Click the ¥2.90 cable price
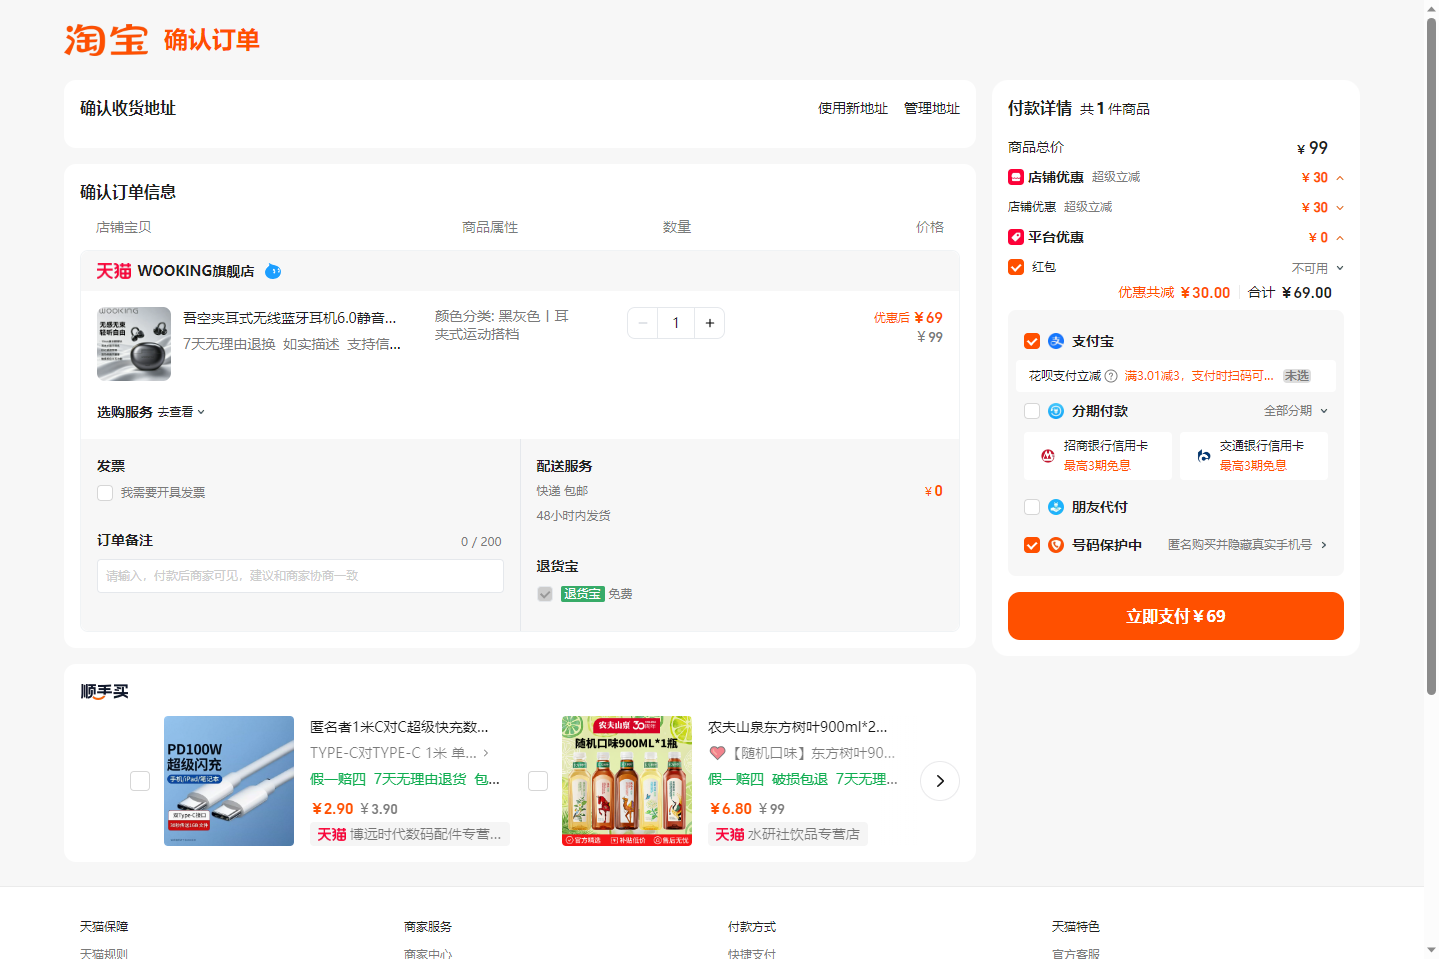Screen dimensions: 1439x959 [x=333, y=809]
